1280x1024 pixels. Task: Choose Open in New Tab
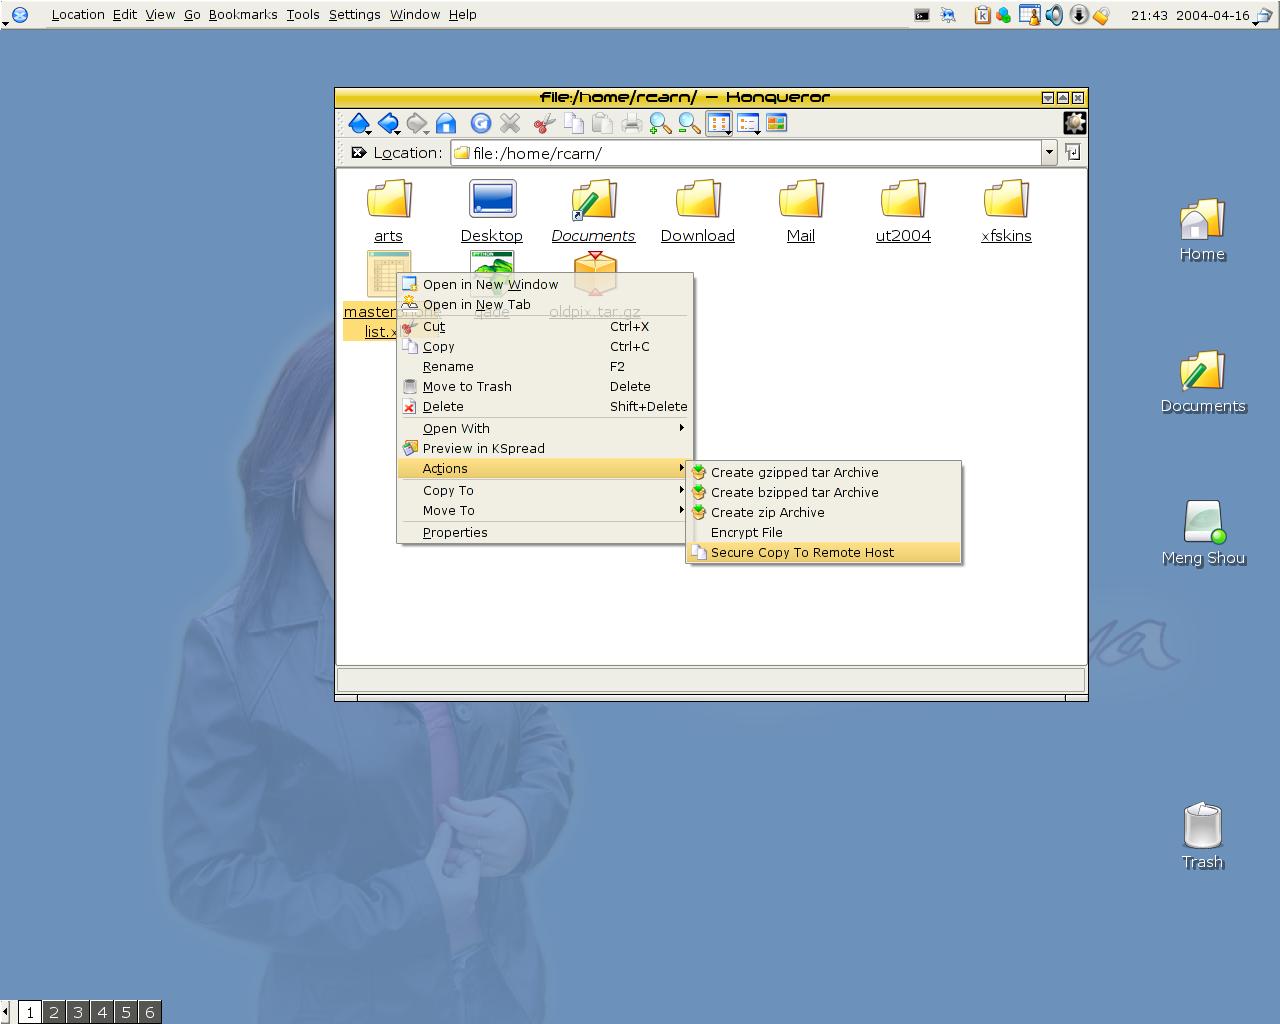click(x=544, y=304)
